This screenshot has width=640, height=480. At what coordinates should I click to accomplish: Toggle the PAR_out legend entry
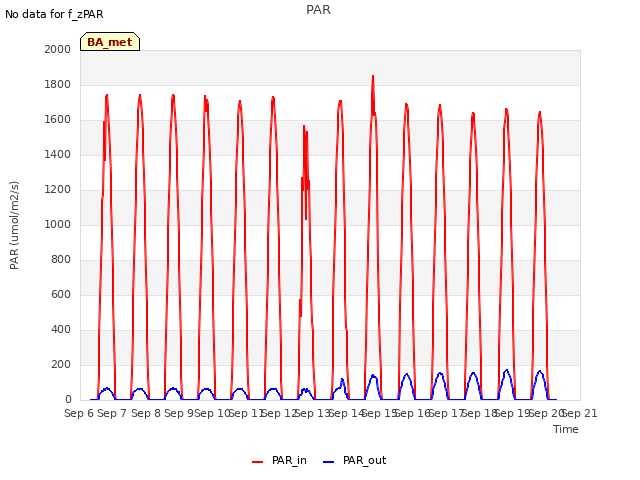[354, 460]
